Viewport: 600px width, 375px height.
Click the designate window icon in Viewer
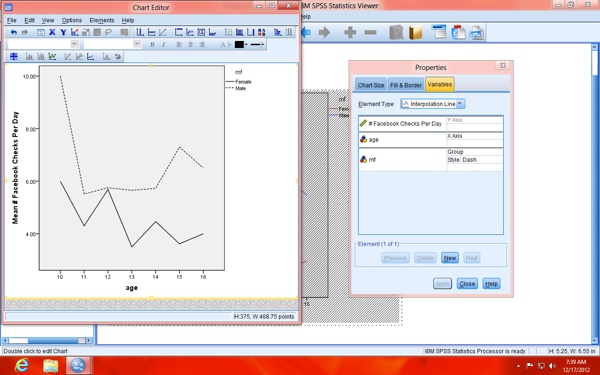click(439, 32)
